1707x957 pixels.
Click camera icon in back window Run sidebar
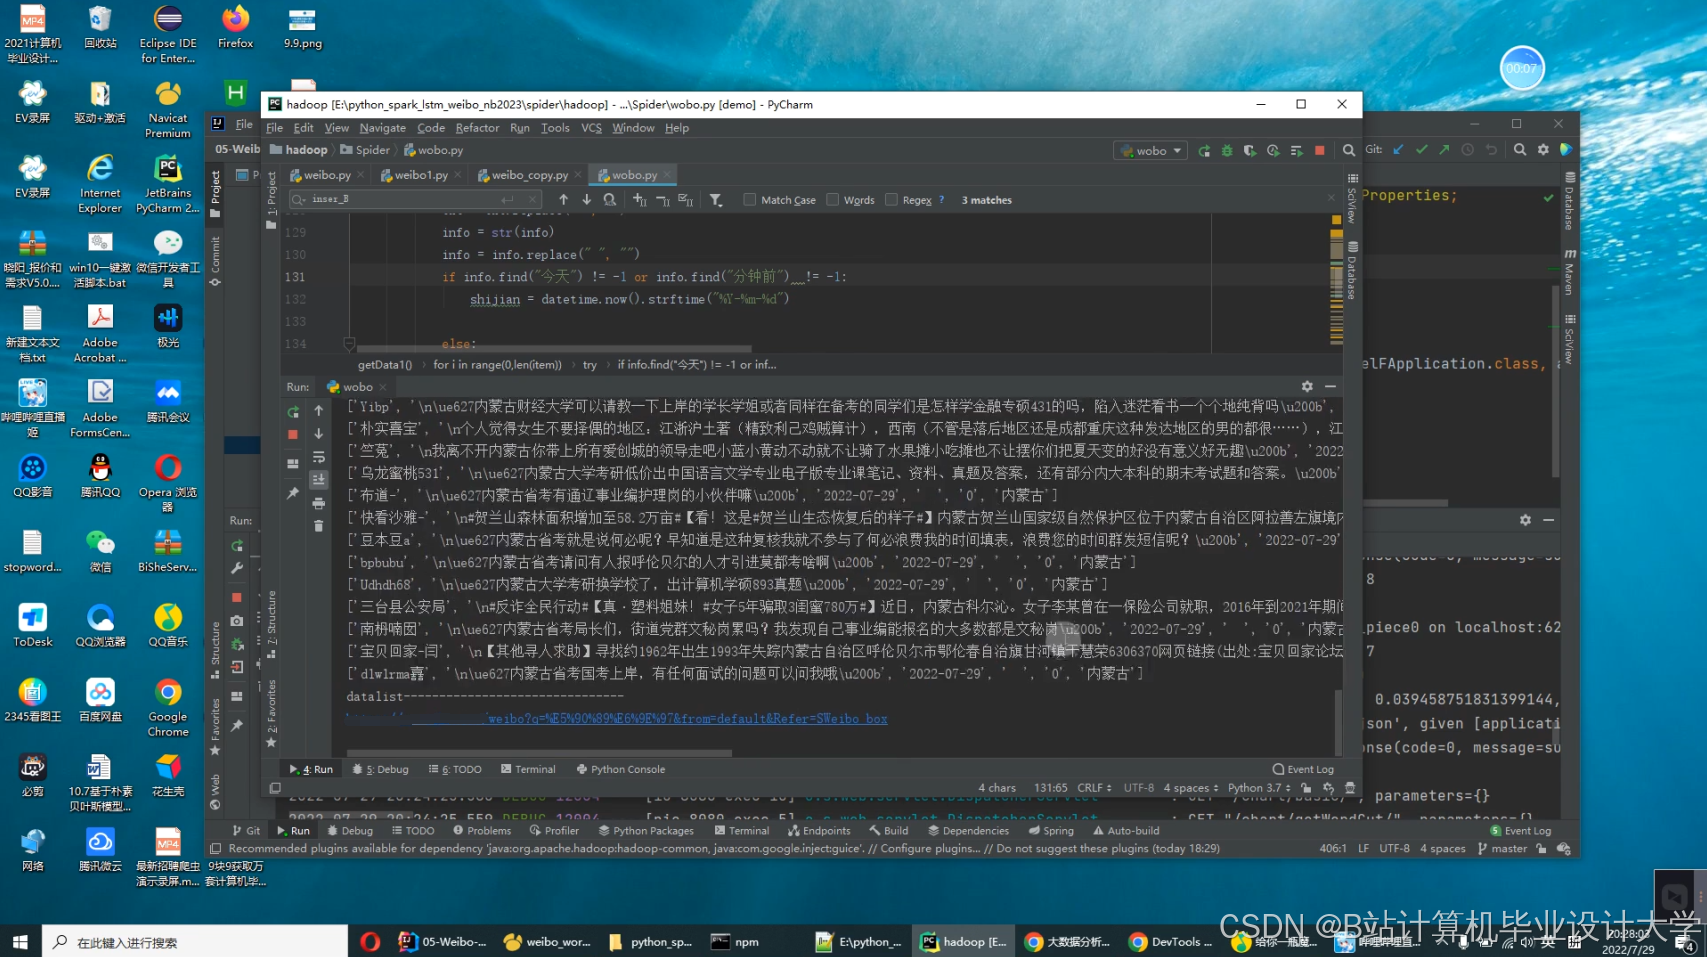[237, 621]
